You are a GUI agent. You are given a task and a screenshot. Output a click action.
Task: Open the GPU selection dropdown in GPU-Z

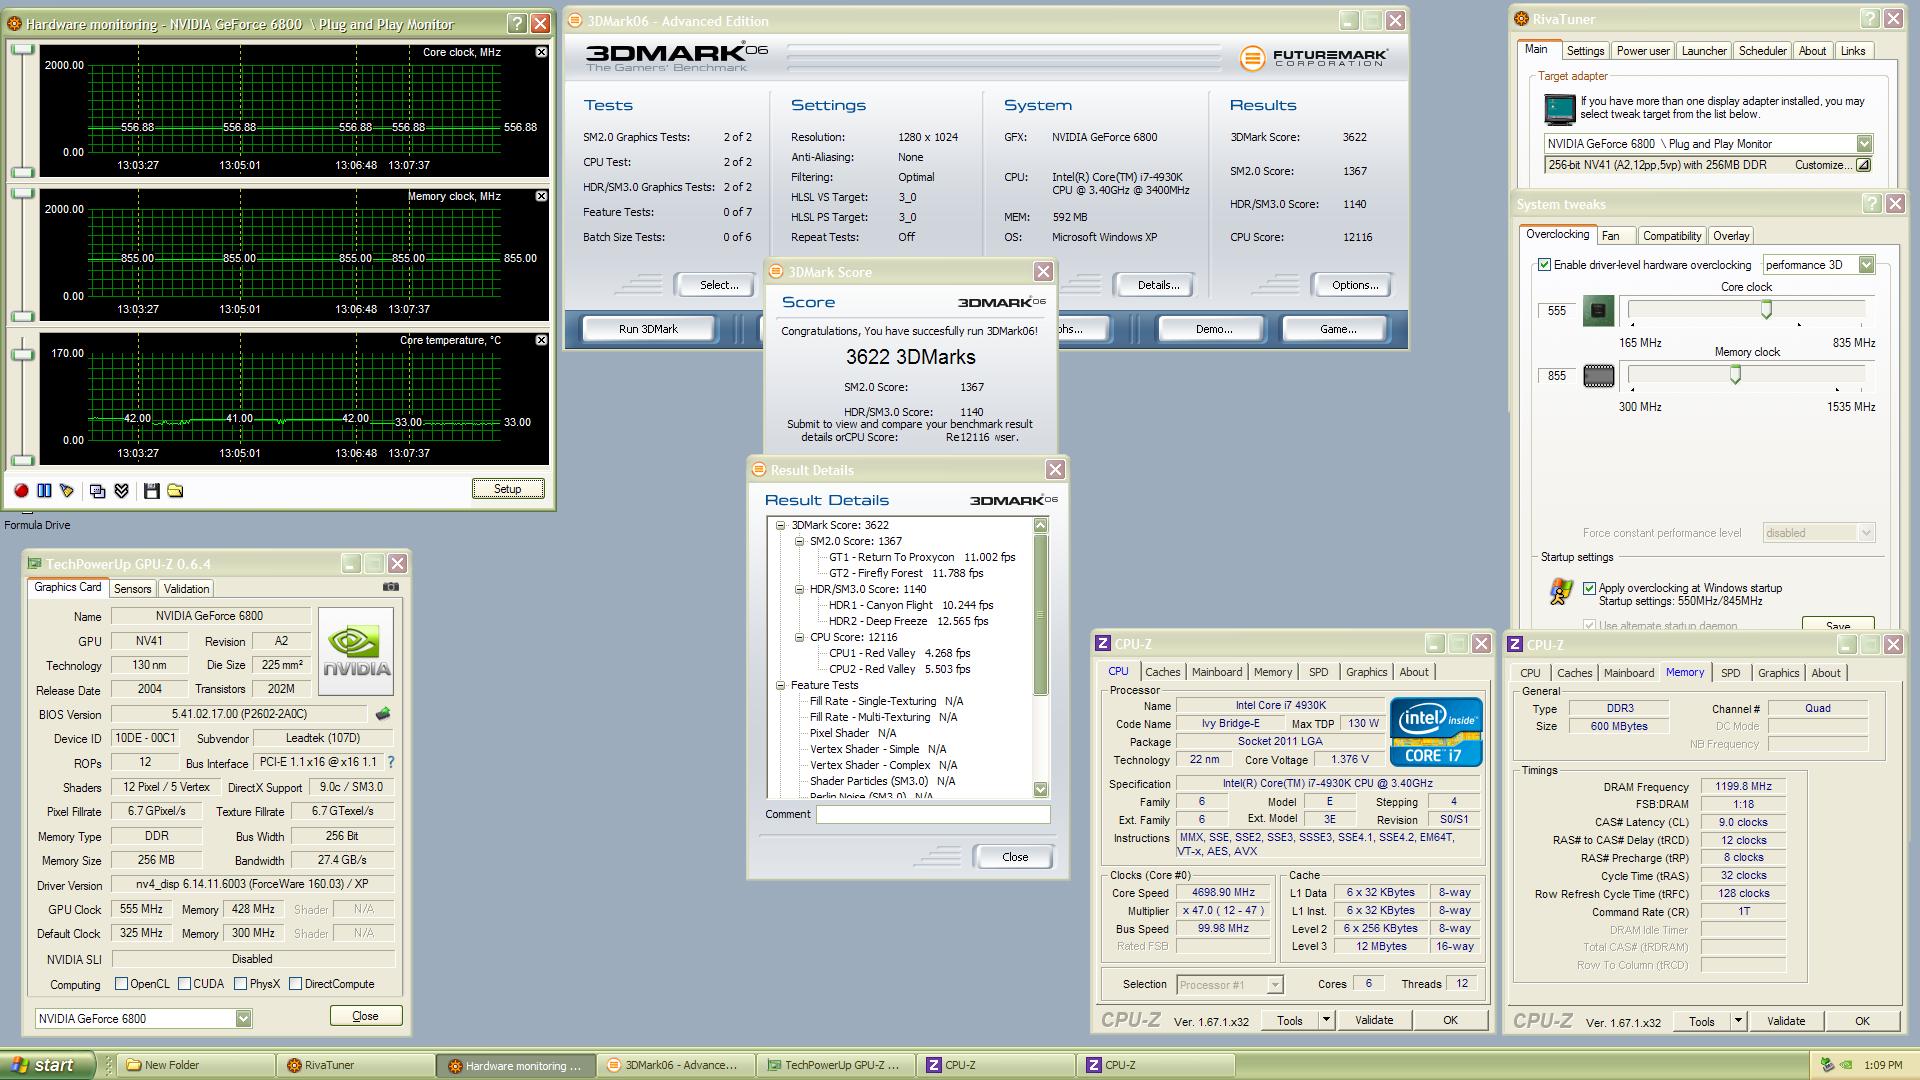tap(243, 1018)
